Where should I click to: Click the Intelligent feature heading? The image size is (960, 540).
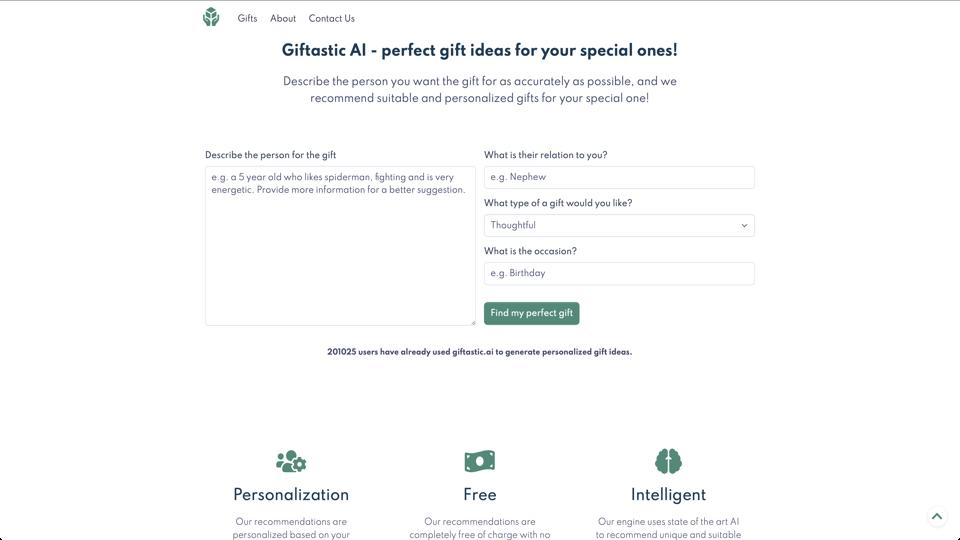[668, 495]
